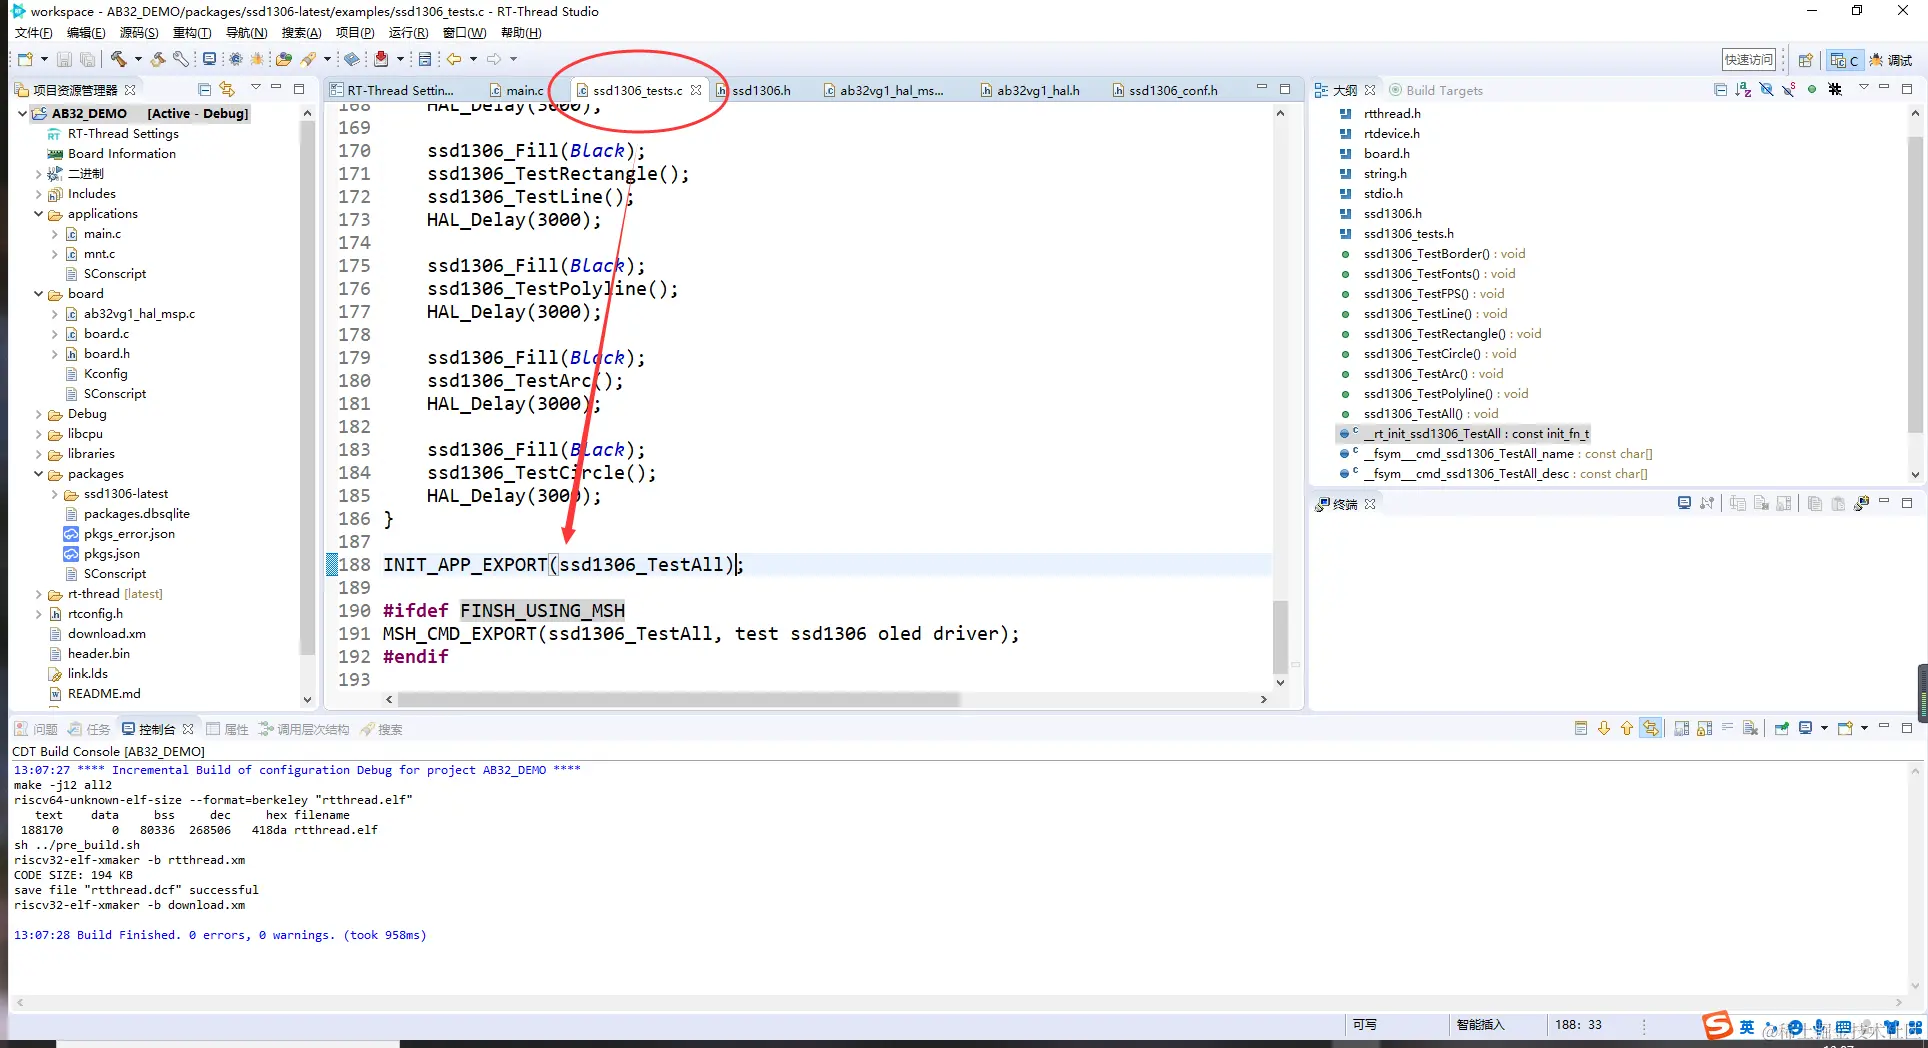Toggle Hide Fields in outline toolbar

[1766, 90]
